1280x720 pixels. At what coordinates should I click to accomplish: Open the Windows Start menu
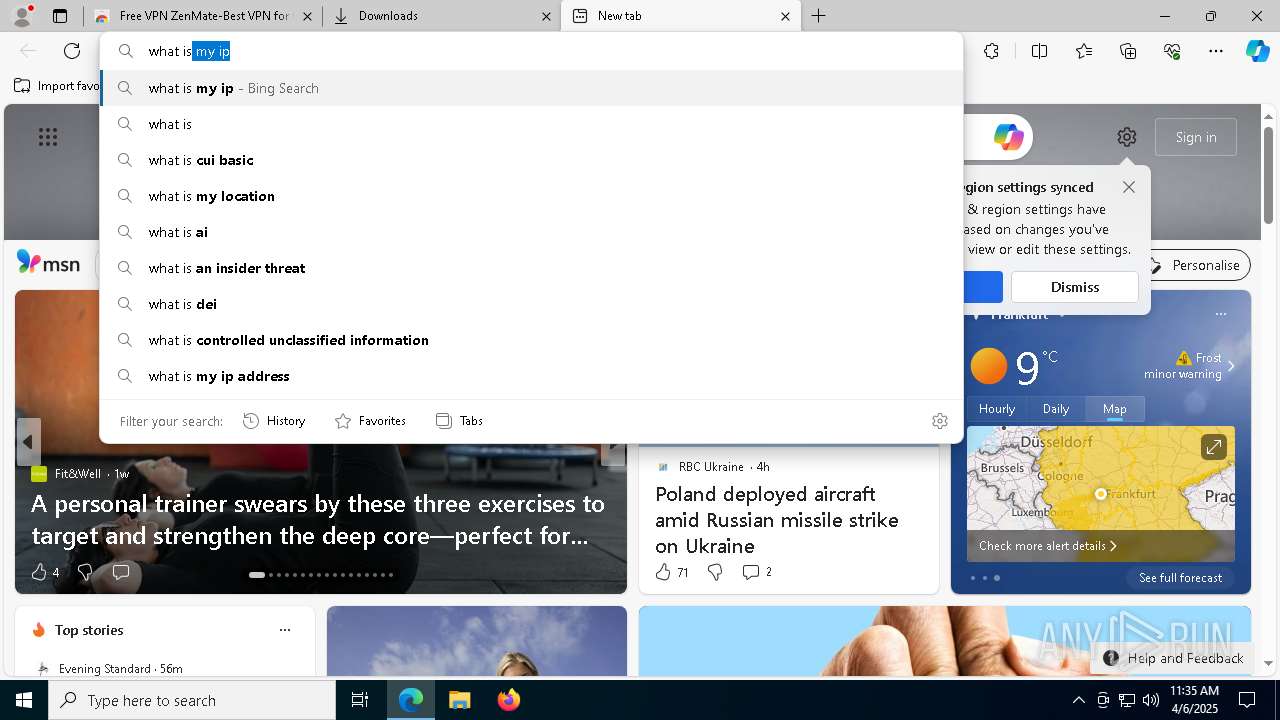pos(24,700)
